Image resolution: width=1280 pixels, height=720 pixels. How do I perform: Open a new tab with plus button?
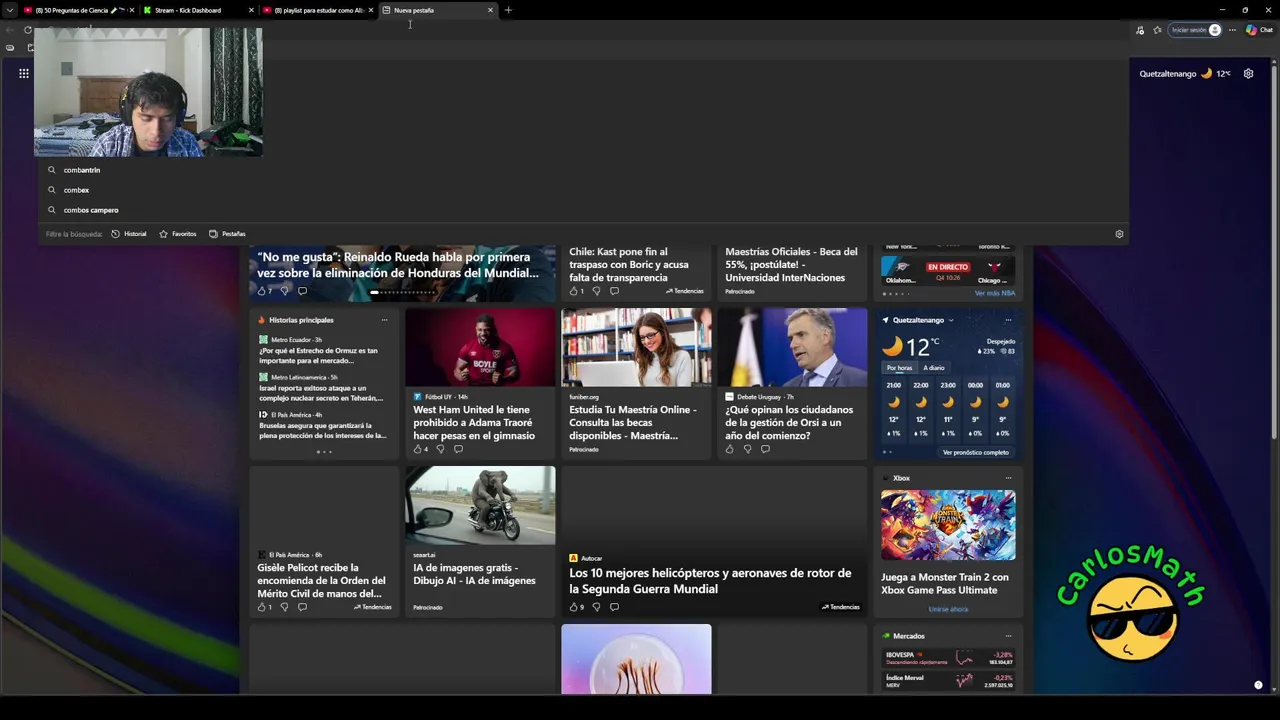(x=508, y=10)
